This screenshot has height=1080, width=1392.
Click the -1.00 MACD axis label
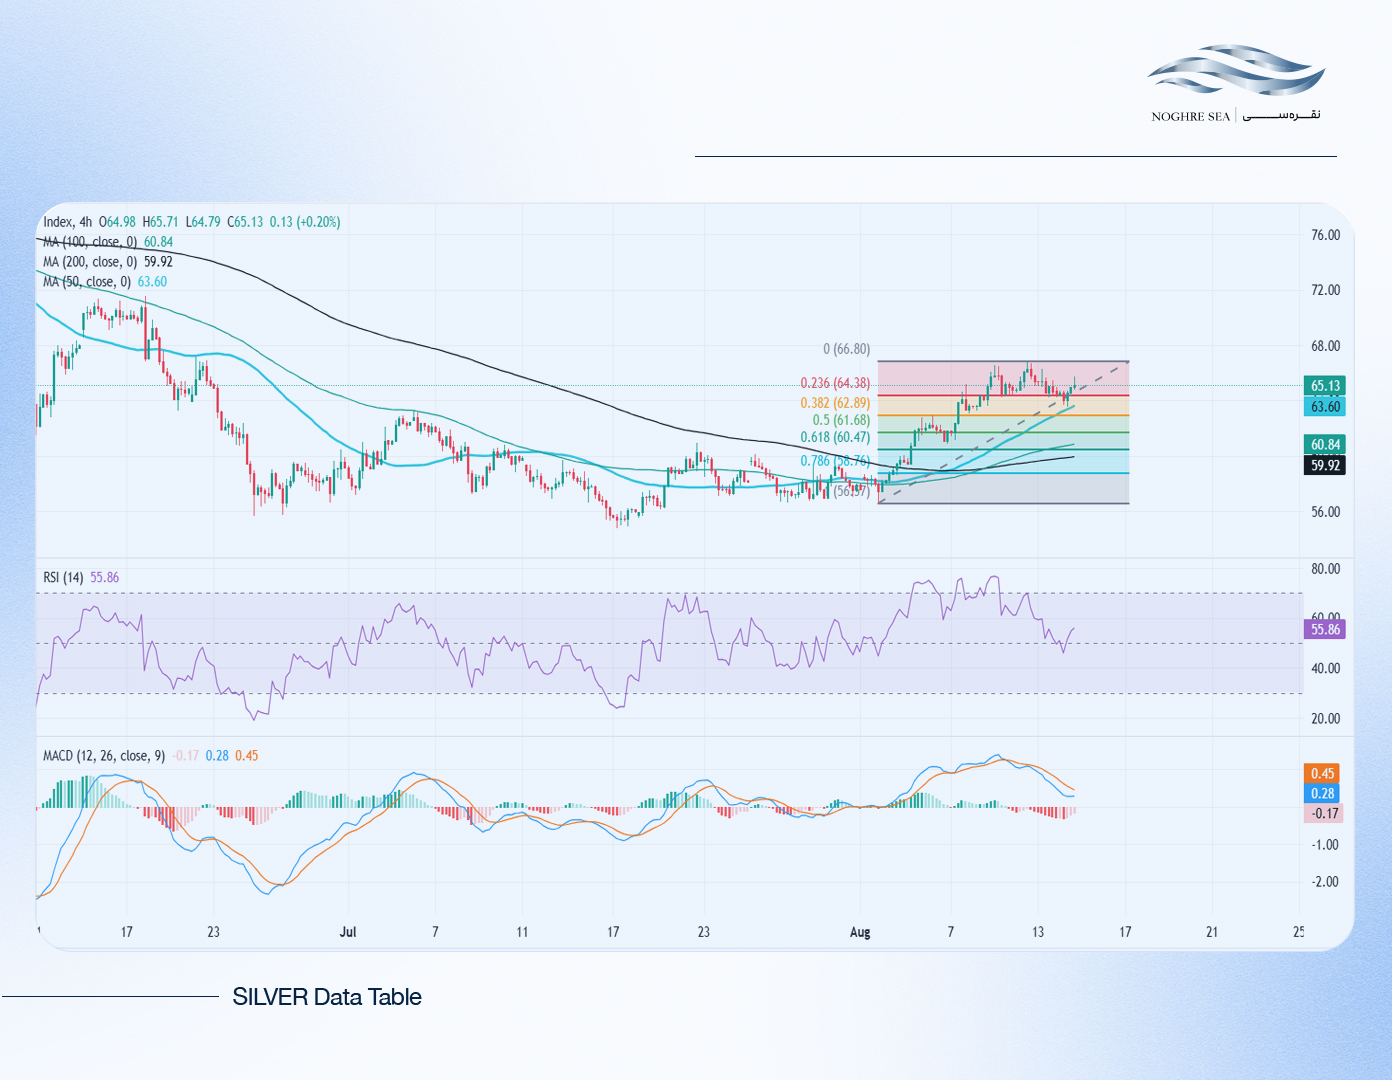click(x=1326, y=845)
